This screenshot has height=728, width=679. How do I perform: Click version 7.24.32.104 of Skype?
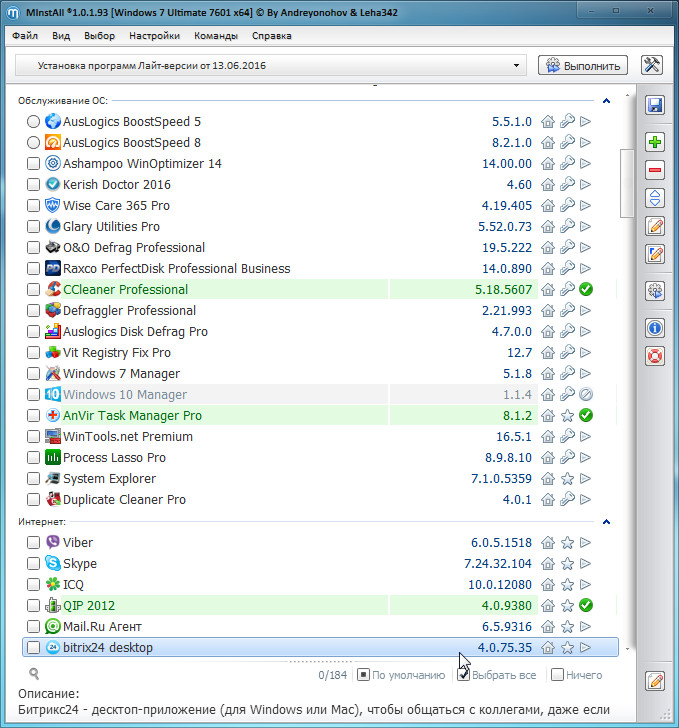pyautogui.click(x=498, y=564)
